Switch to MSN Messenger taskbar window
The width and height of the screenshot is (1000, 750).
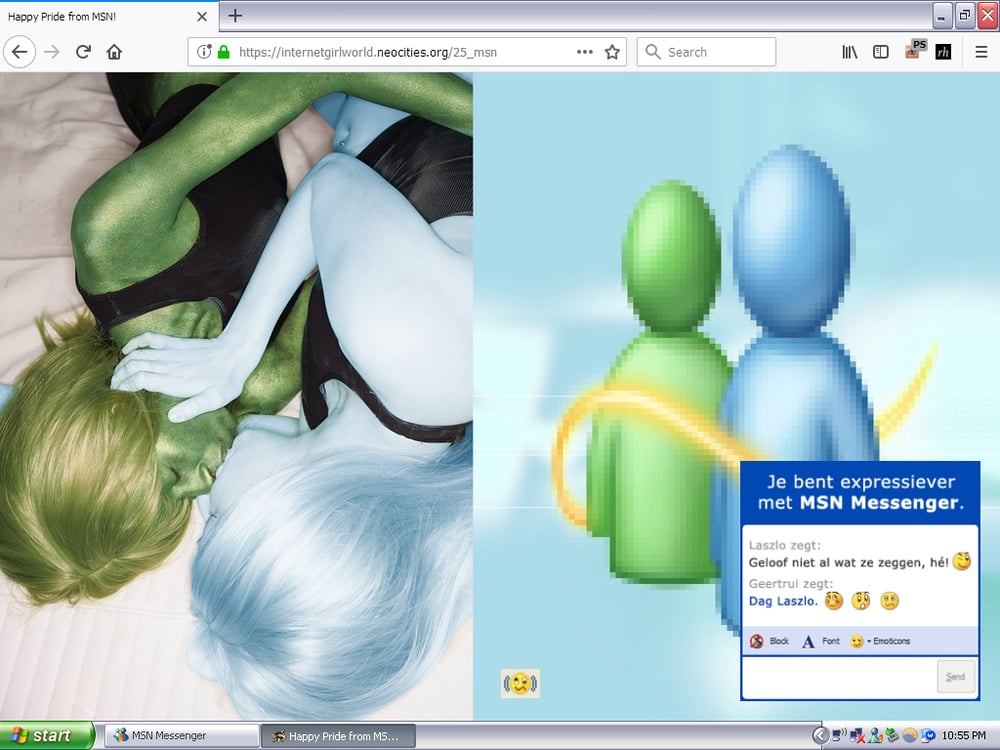182,736
